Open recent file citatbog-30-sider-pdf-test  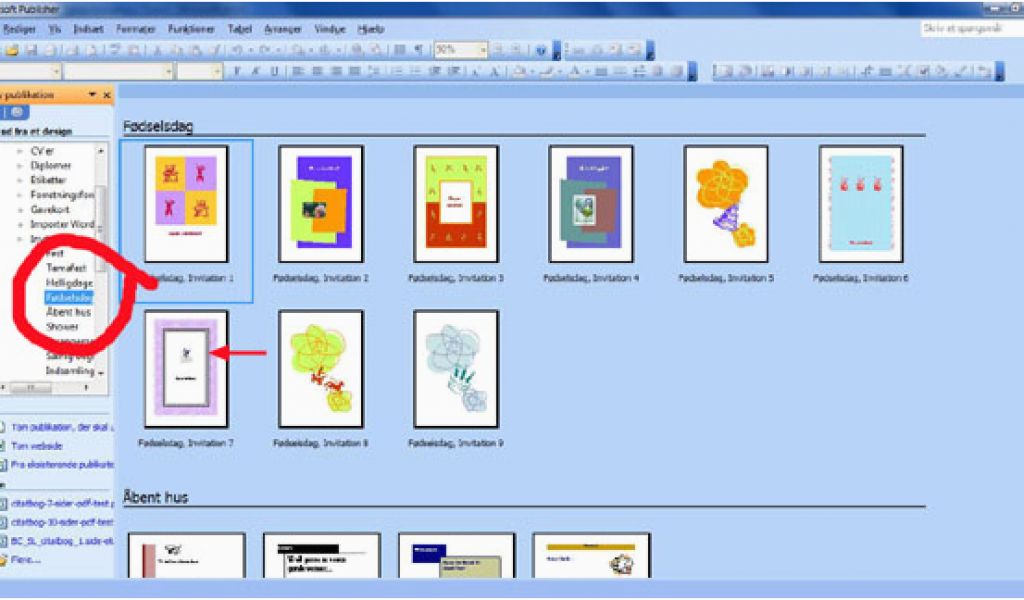click(61, 522)
